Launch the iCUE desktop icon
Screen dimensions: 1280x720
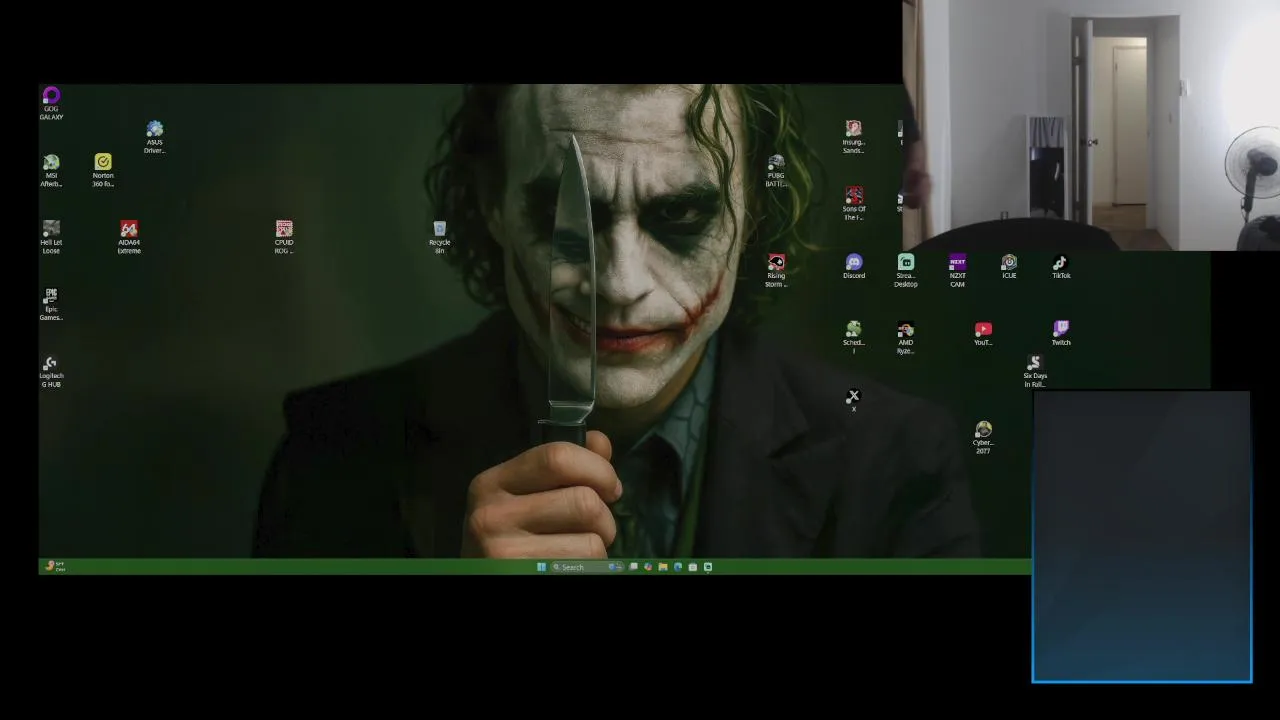pos(1009,266)
